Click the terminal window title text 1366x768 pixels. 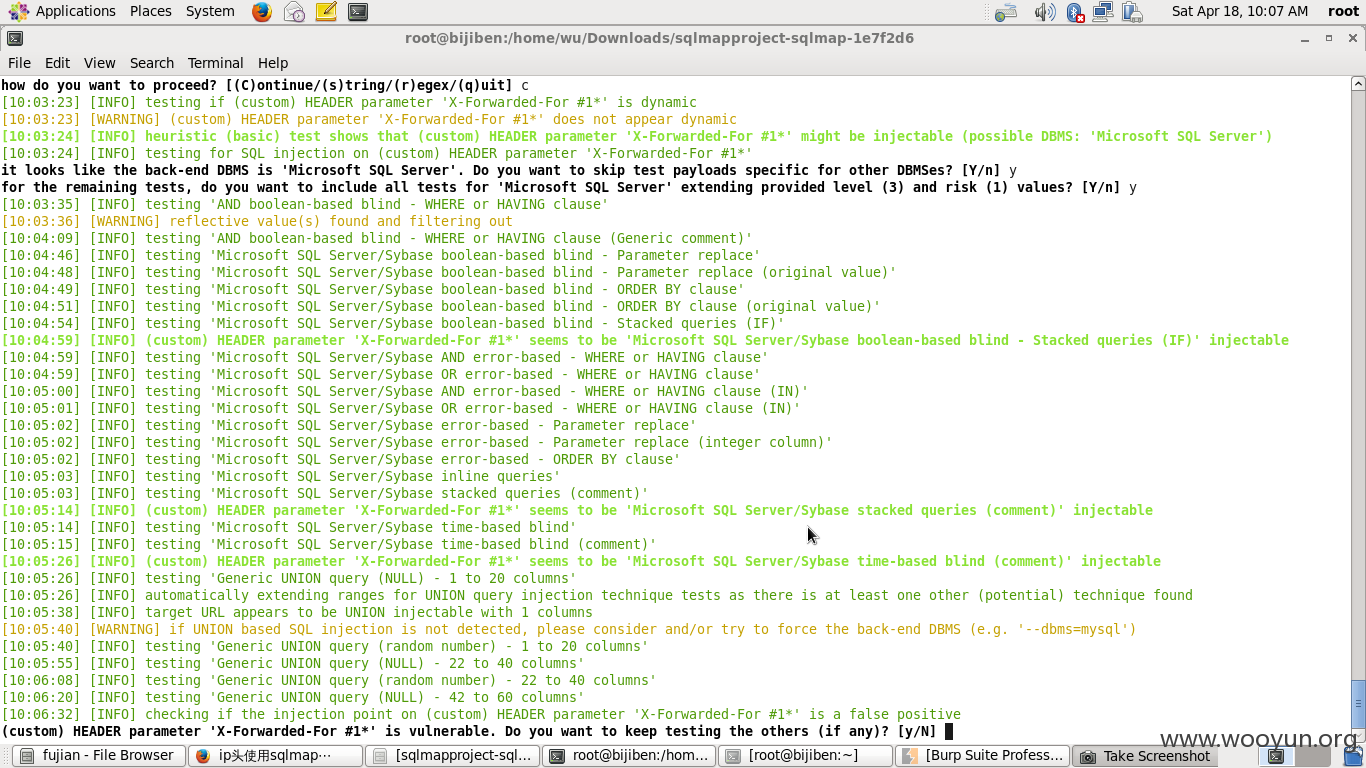659,38
